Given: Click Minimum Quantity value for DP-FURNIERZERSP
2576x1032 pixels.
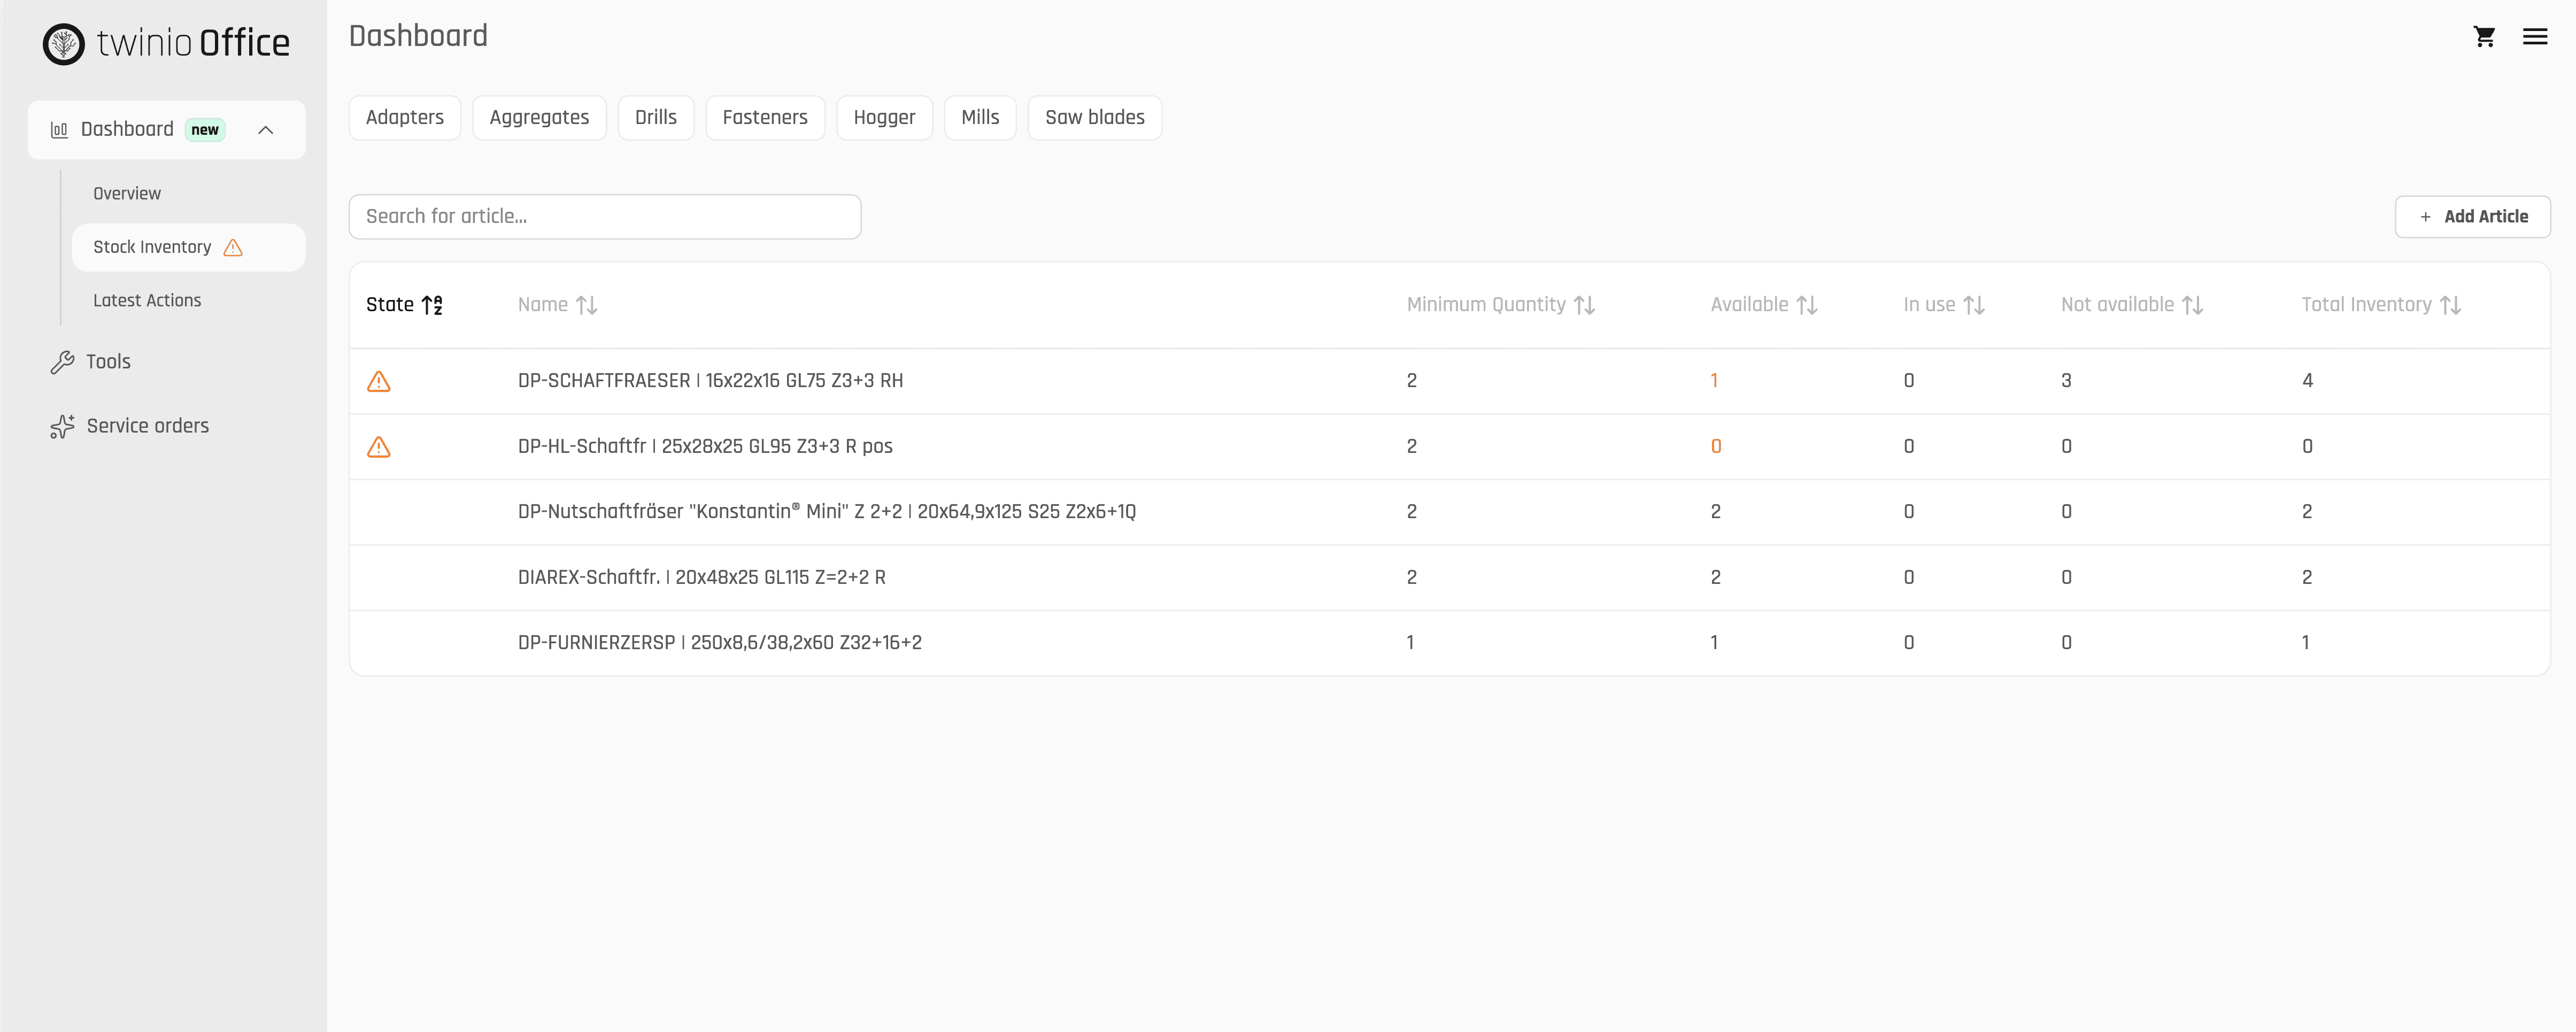Looking at the screenshot, I should [1410, 643].
